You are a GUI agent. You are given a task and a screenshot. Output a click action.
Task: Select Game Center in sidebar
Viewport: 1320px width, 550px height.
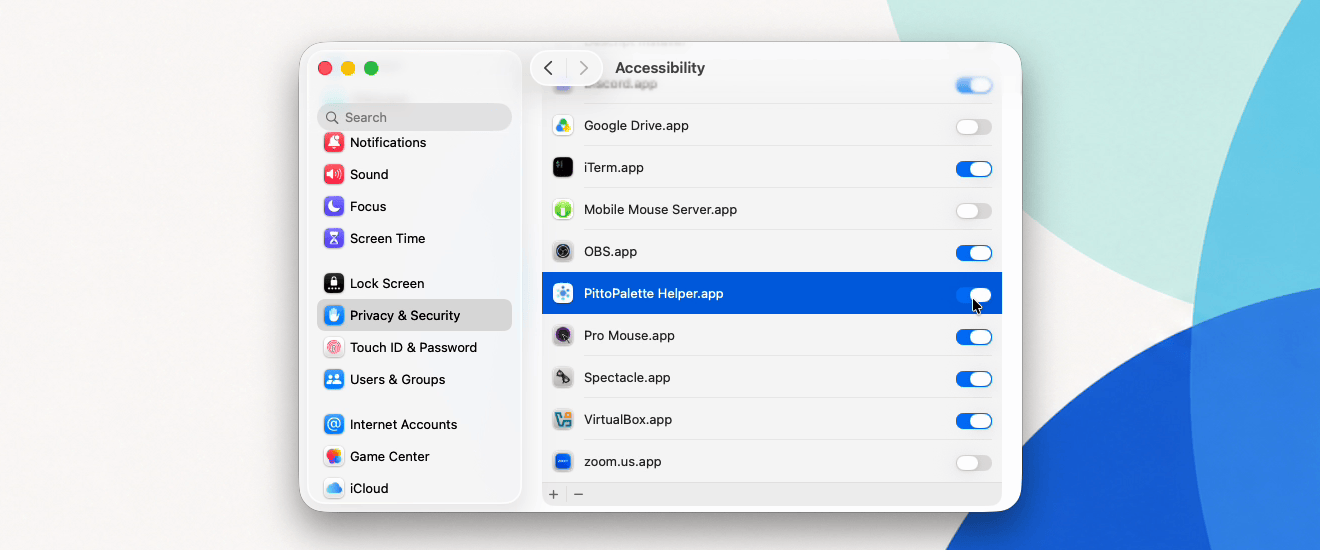tap(414, 456)
